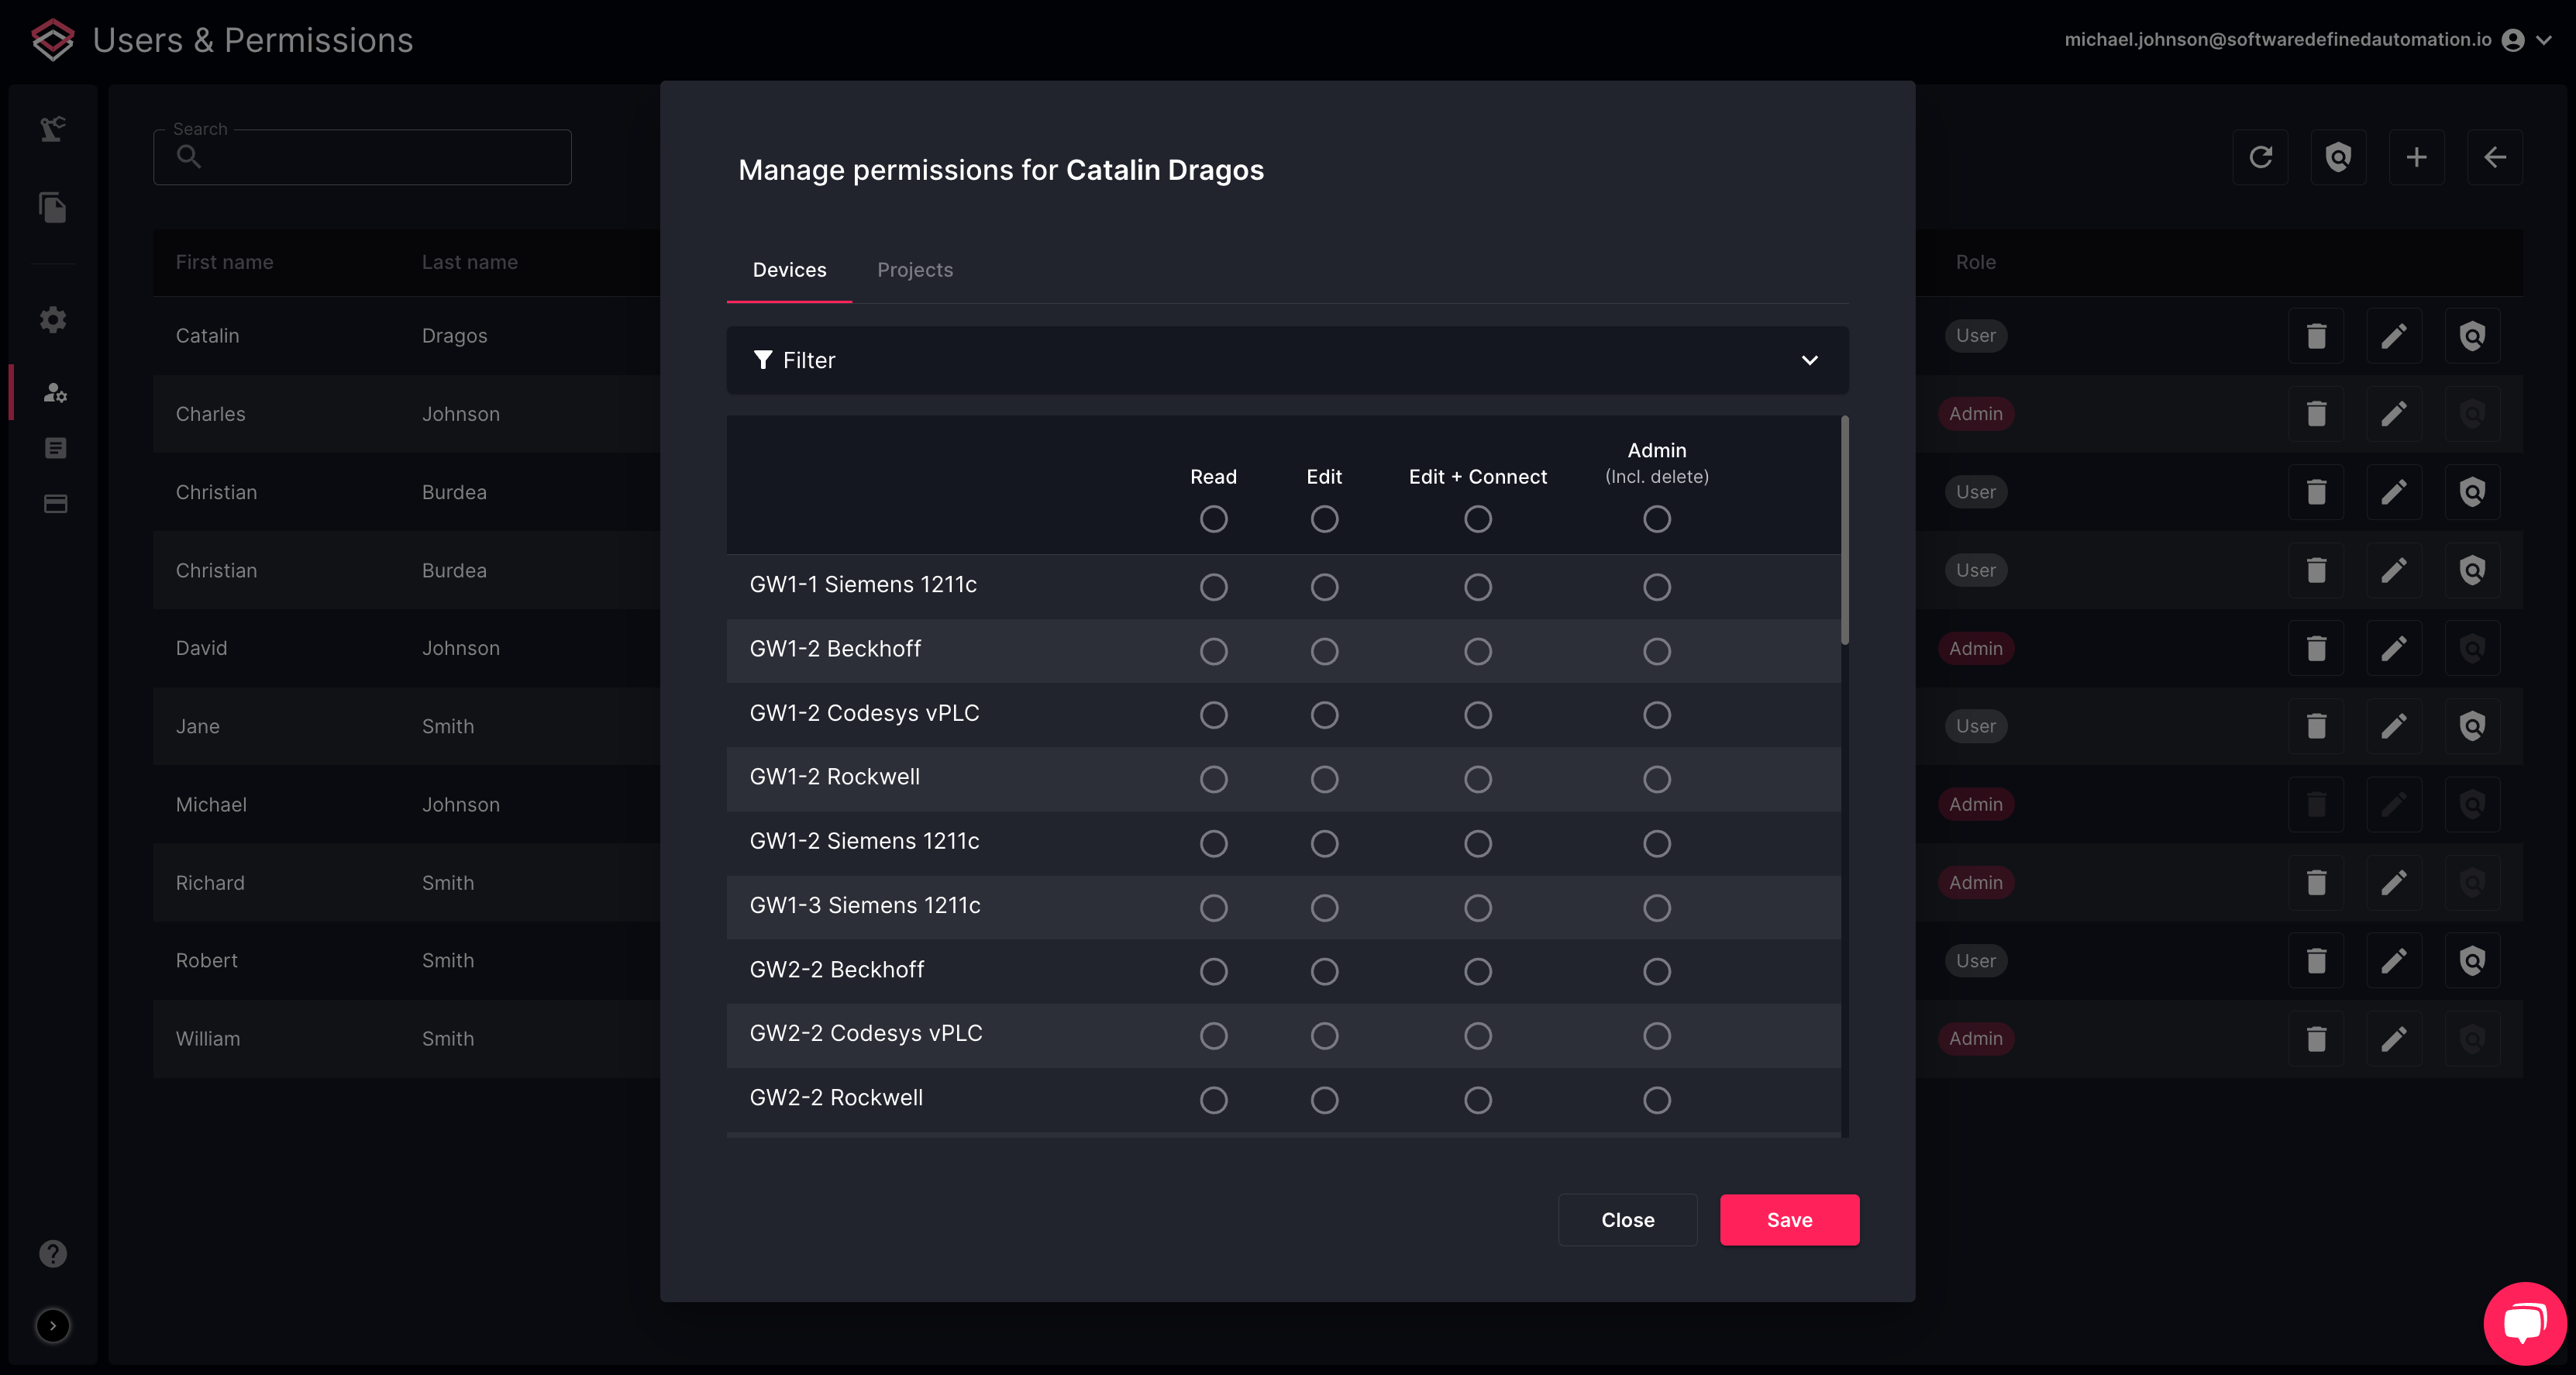Enable Edit + Connect for GW2-2 Codesys vPLC
Image resolution: width=2576 pixels, height=1375 pixels.
click(1478, 1035)
